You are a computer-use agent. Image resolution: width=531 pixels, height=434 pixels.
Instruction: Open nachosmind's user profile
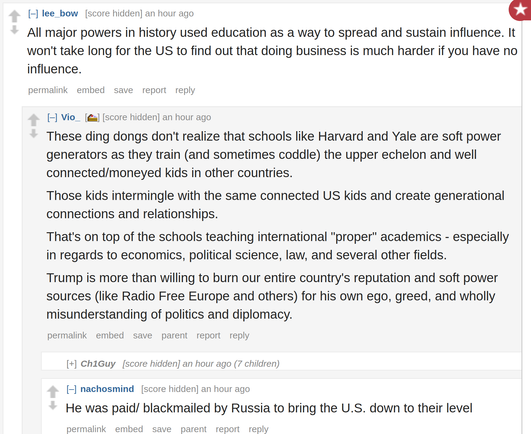(x=107, y=389)
